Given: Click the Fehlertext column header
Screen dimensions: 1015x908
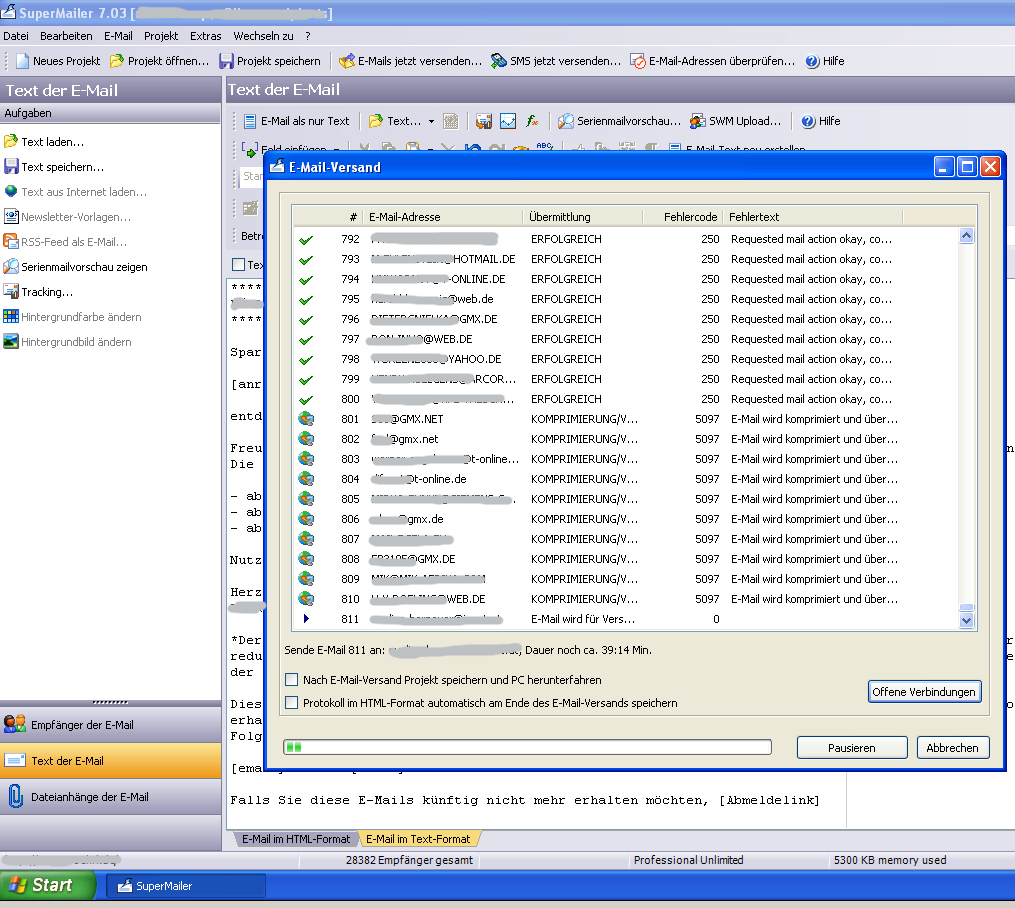Looking at the screenshot, I should point(812,217).
